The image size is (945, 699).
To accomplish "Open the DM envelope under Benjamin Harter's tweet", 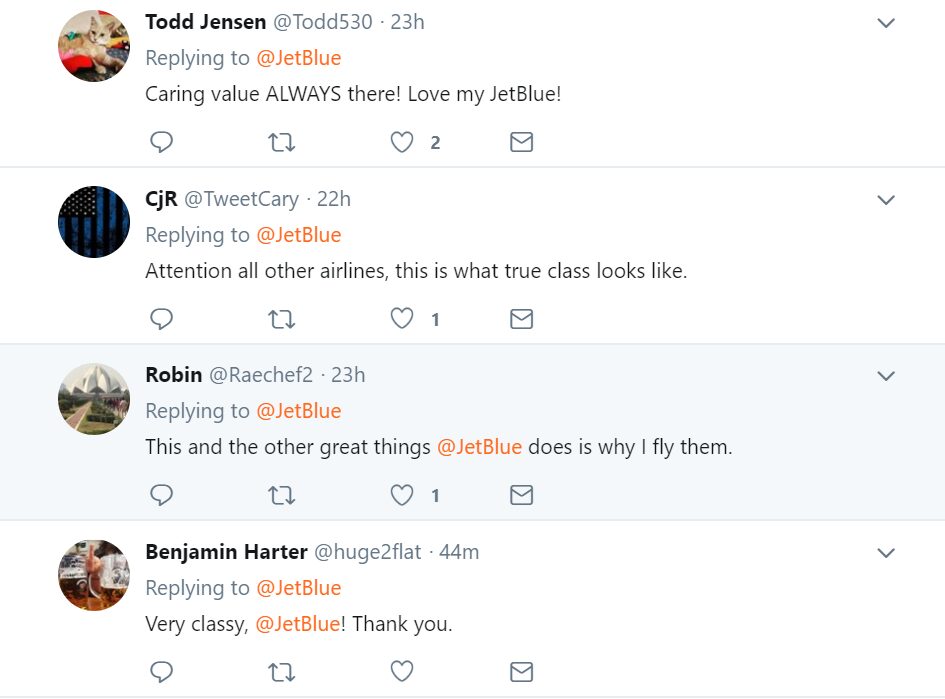I will click(521, 671).
